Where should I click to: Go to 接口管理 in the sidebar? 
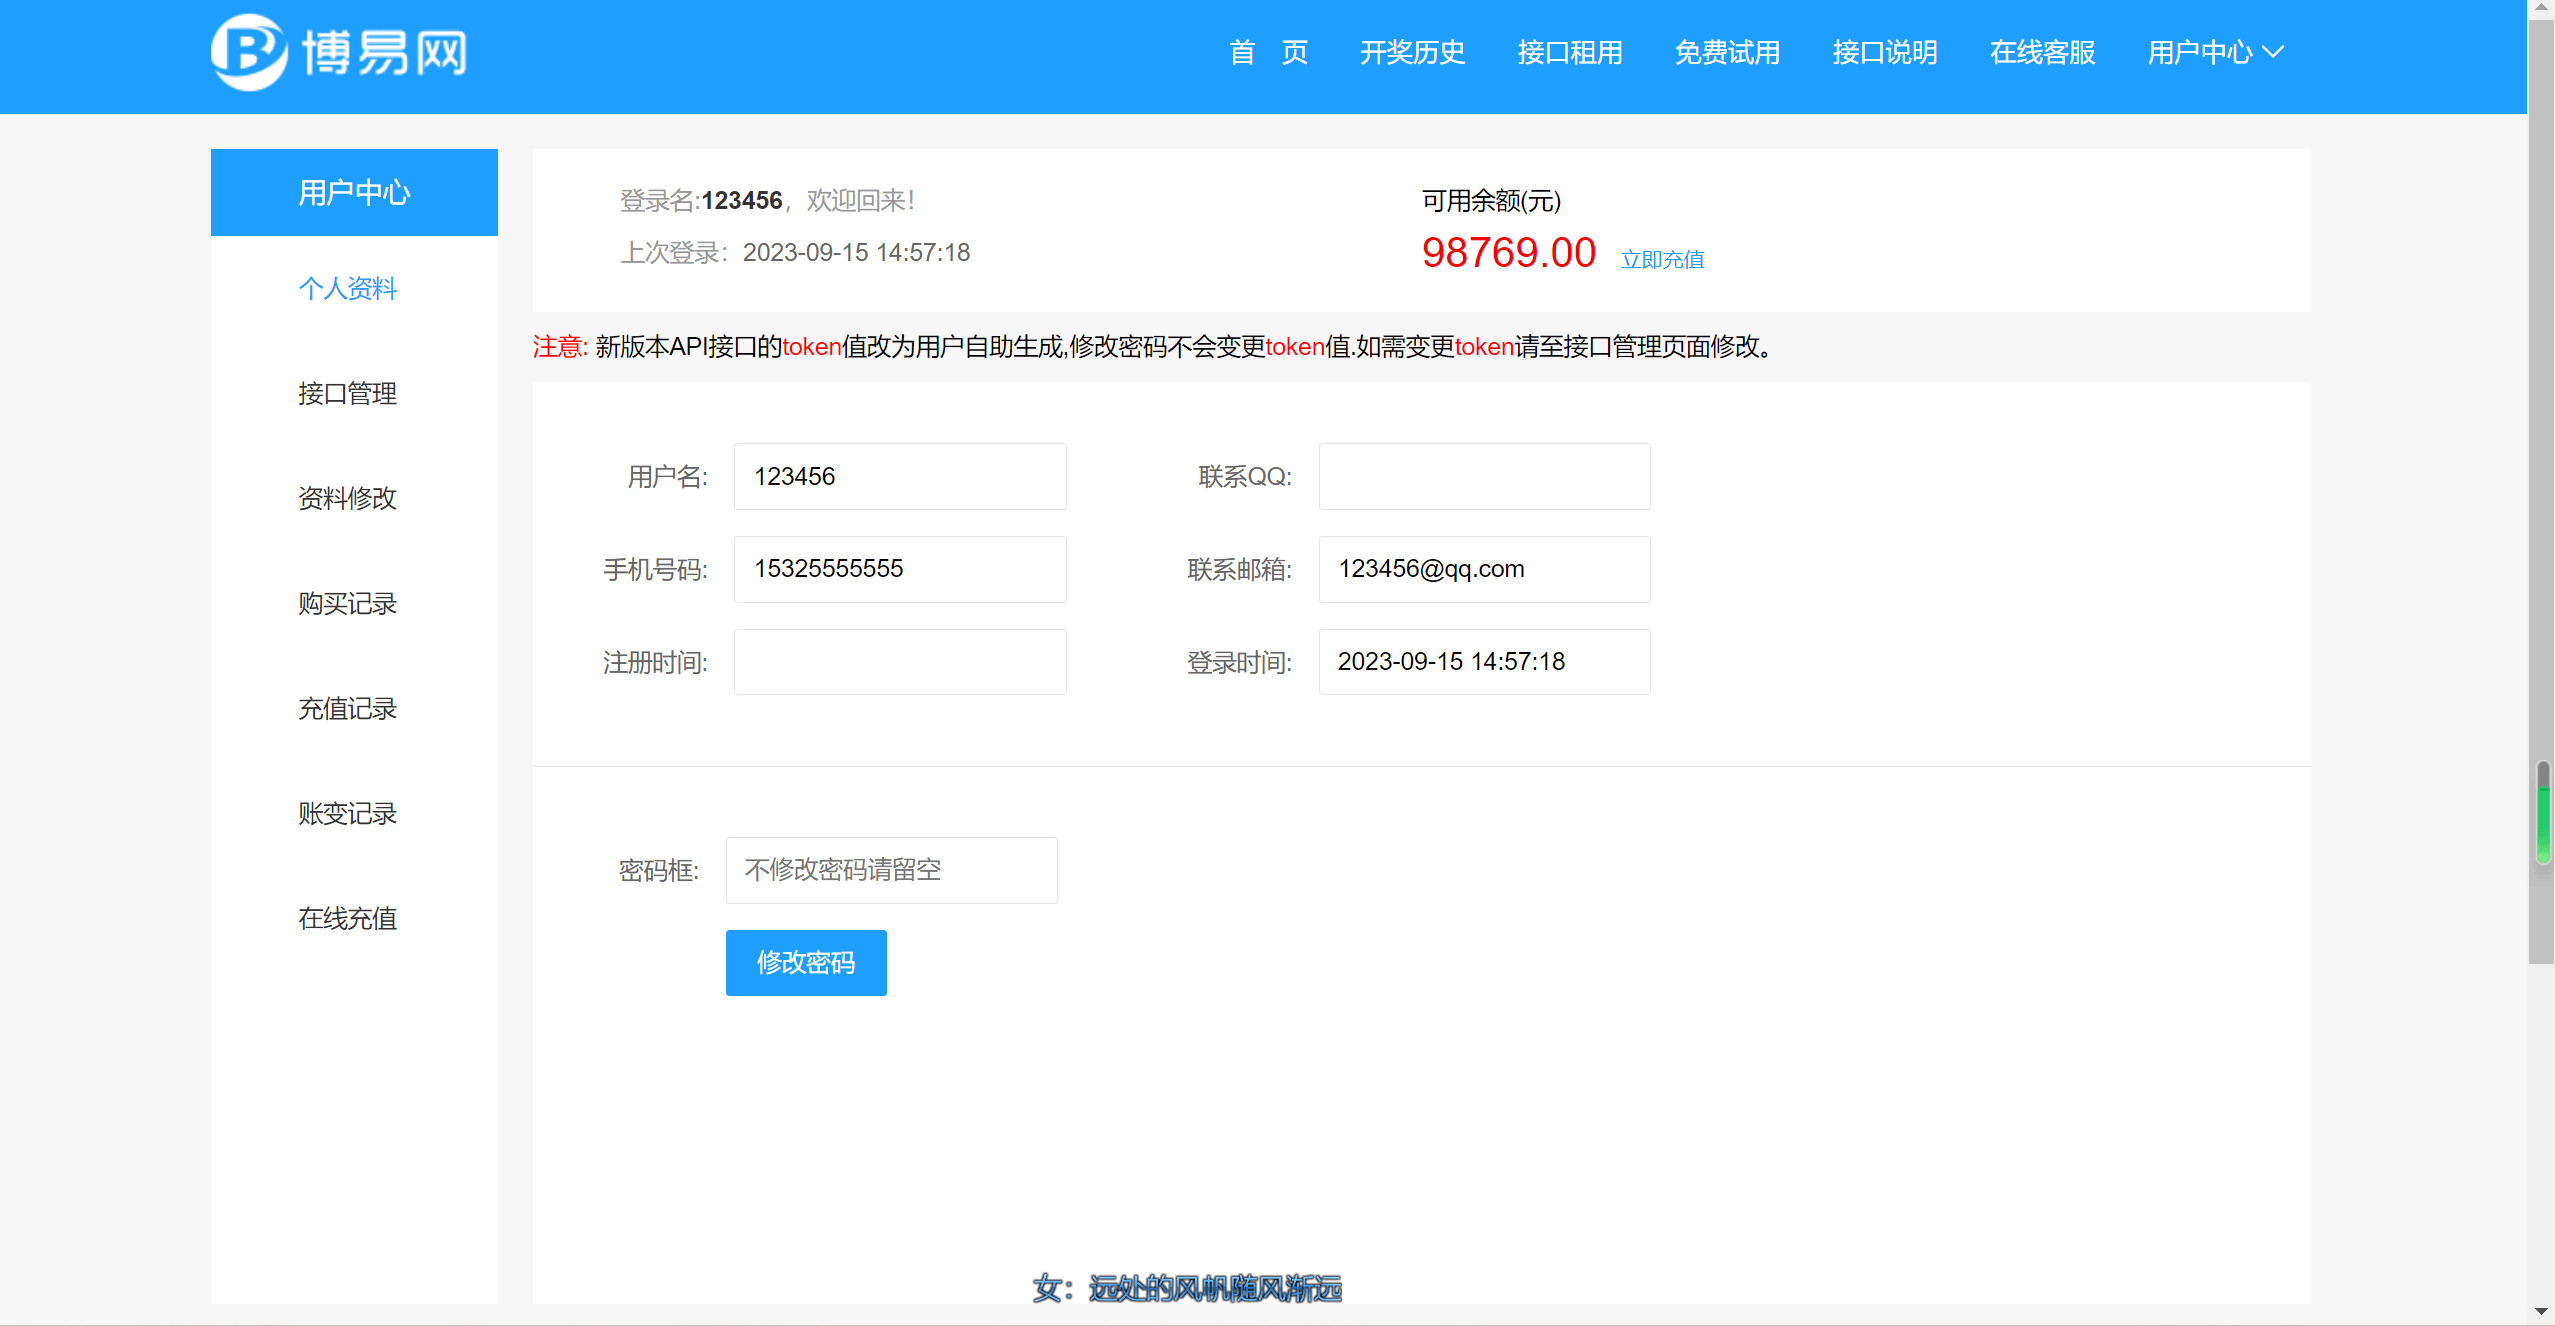click(347, 394)
